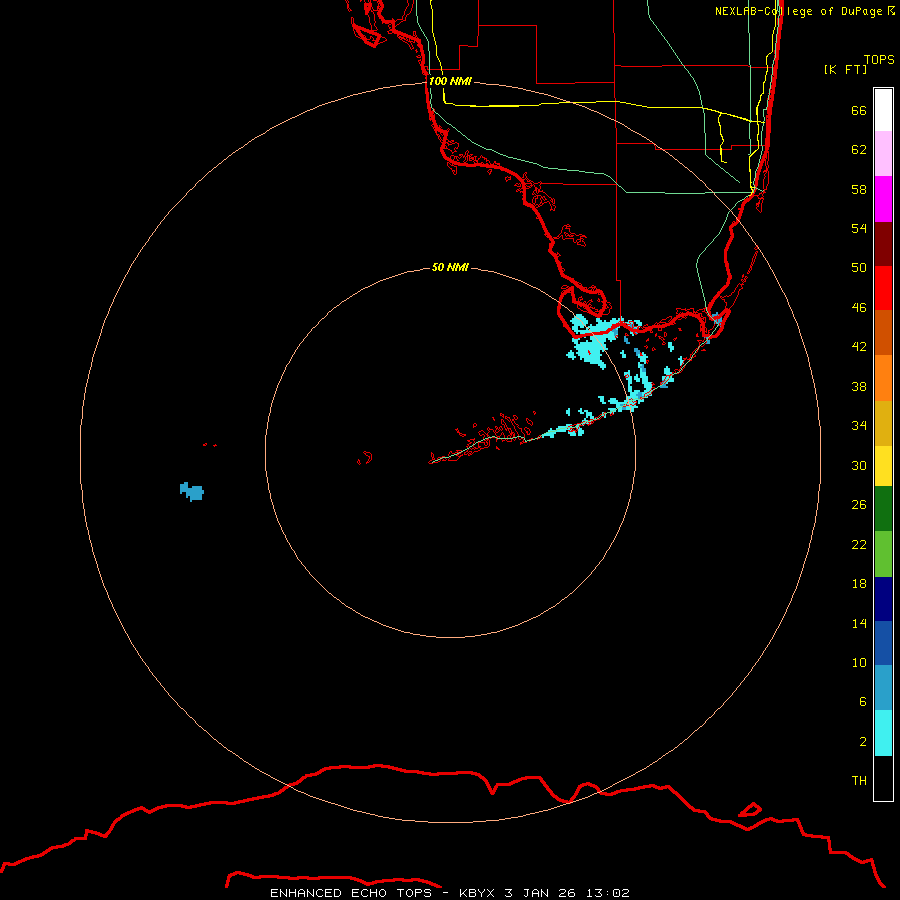Click the '3 JAN 26' date text
This screenshot has width=900, height=900.
click(x=540, y=893)
